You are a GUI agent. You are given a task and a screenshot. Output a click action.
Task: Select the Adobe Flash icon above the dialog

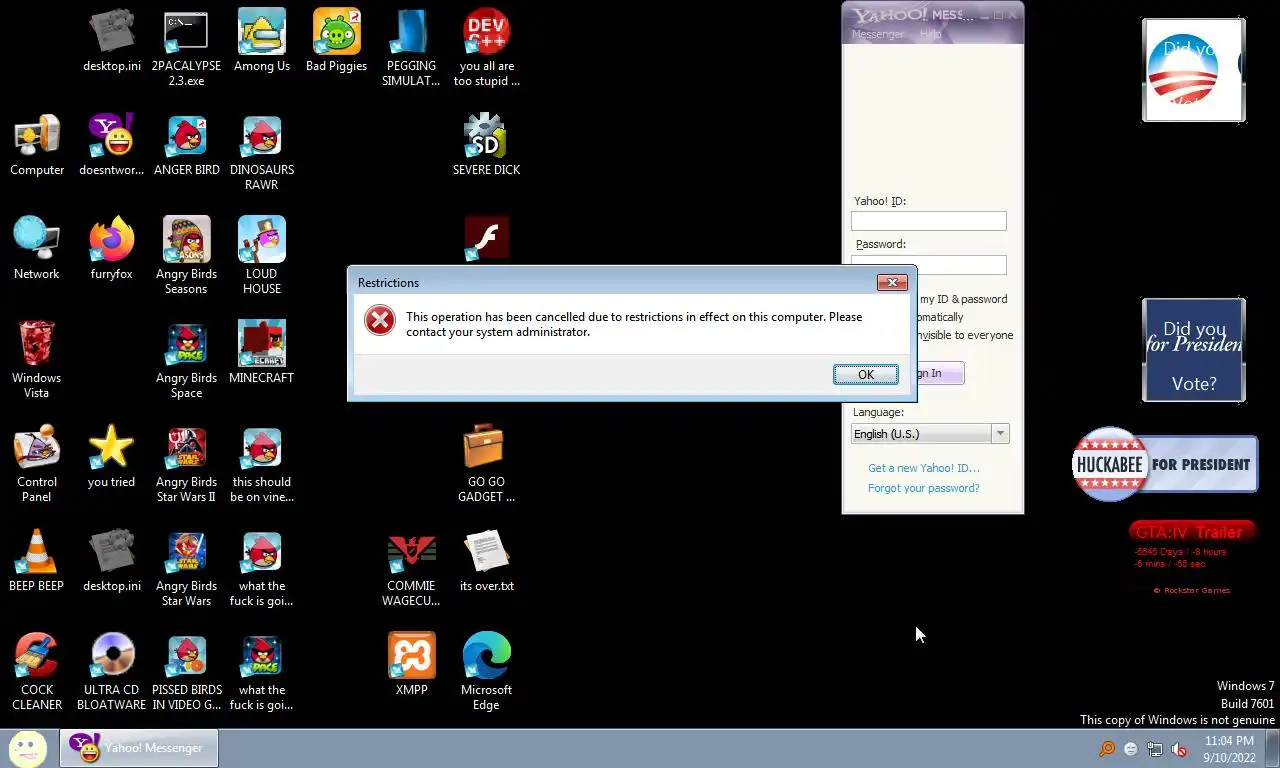click(x=487, y=240)
